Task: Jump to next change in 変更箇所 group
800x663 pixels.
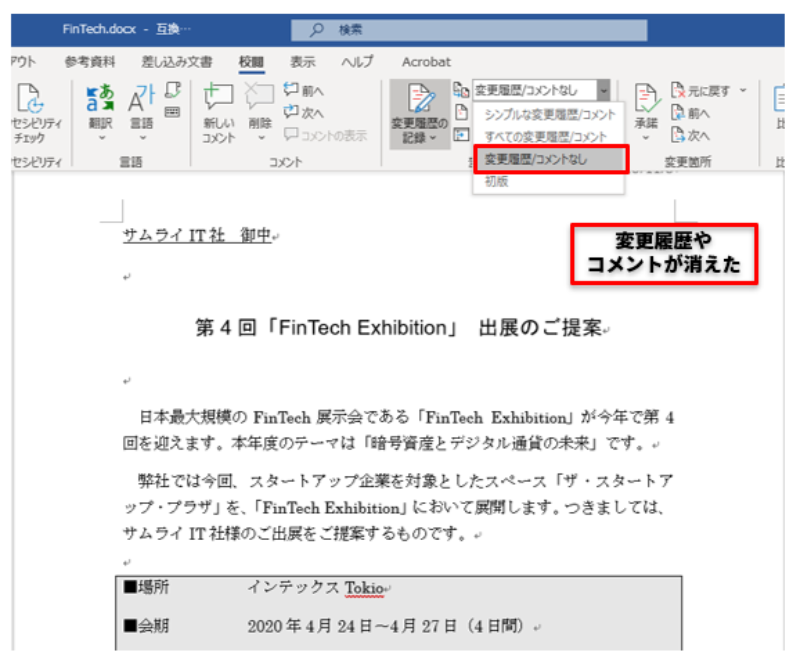Action: (x=691, y=136)
